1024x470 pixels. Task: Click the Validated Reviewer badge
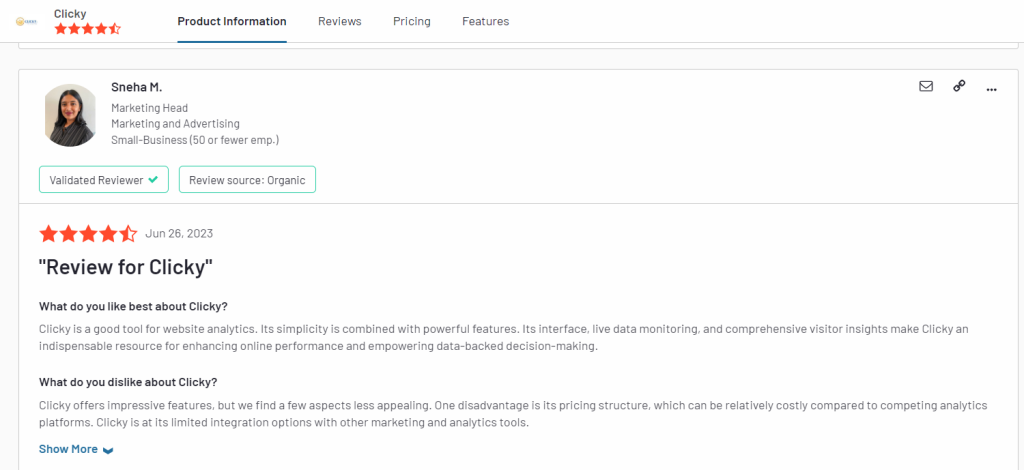click(104, 180)
